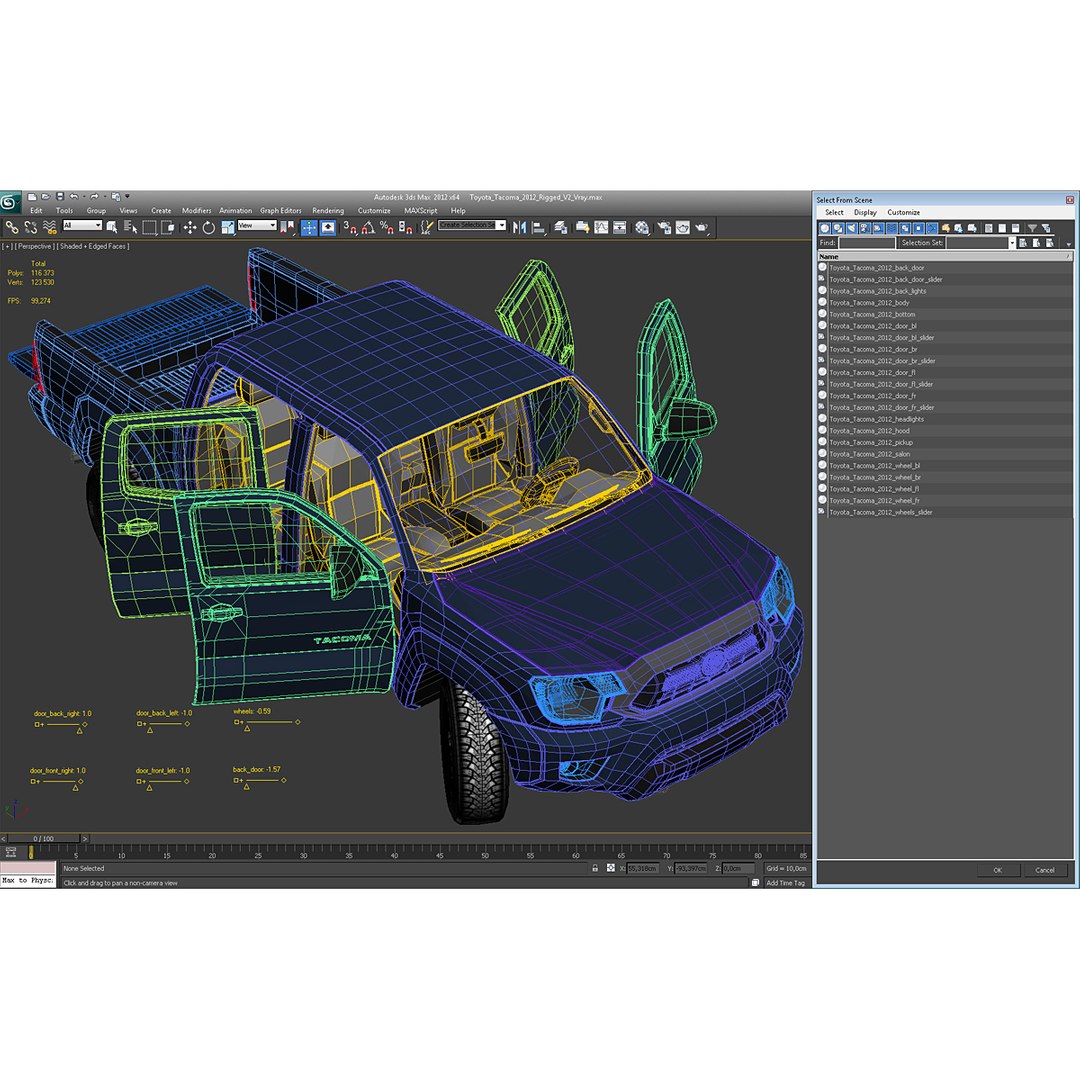The height and width of the screenshot is (1080, 1080).
Task: Click the Find input field
Action: click(x=866, y=243)
